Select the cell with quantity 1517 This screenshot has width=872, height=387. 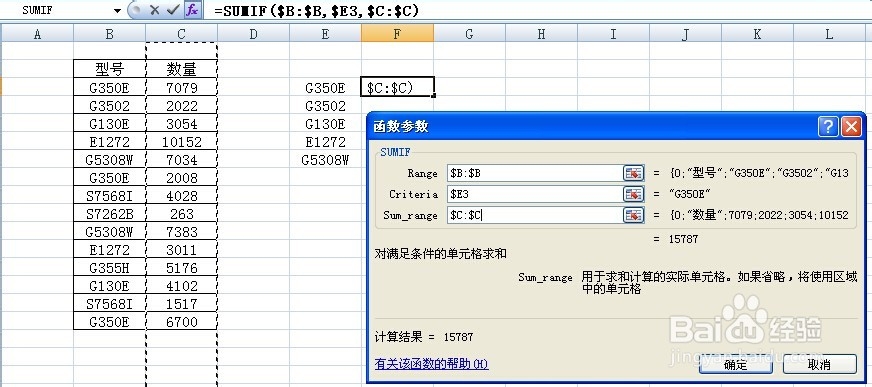pyautogui.click(x=181, y=304)
